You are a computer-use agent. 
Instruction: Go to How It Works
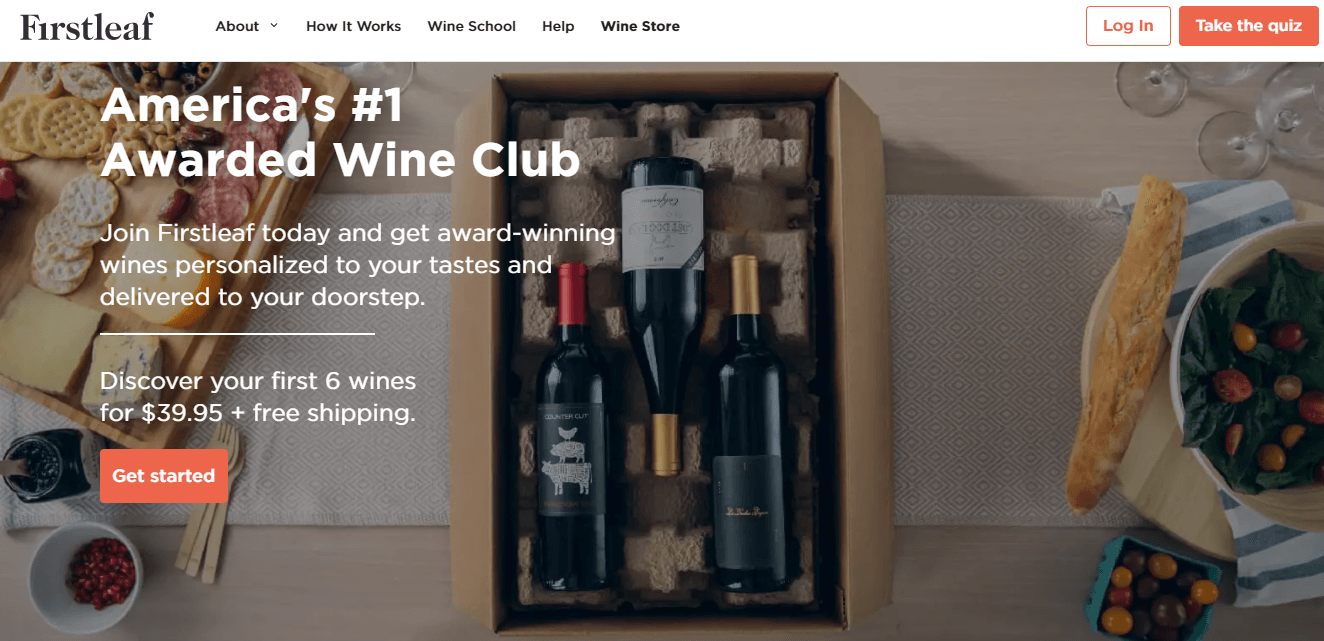tap(353, 26)
